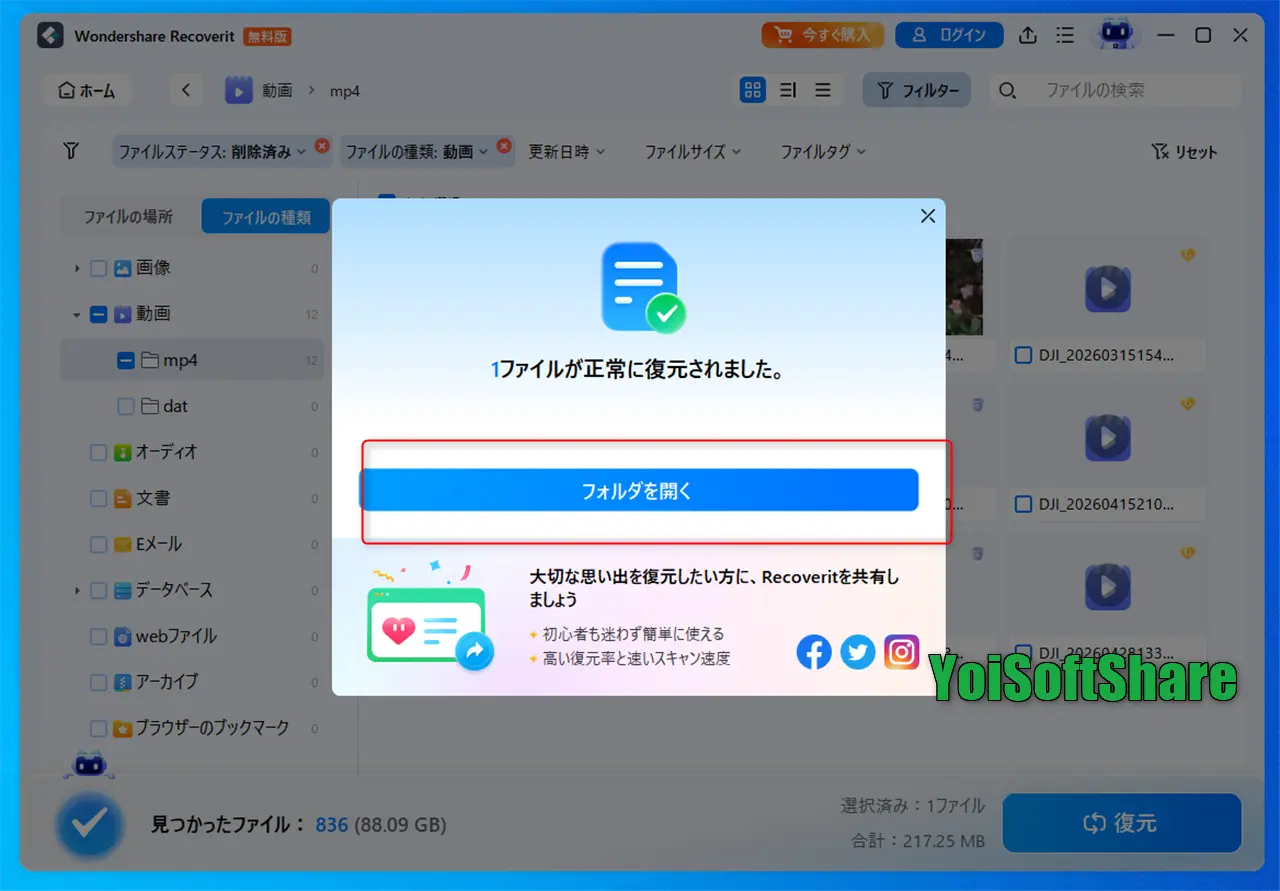Check the webファイル checkbox
Viewport: 1280px width, 891px height.
[98, 636]
